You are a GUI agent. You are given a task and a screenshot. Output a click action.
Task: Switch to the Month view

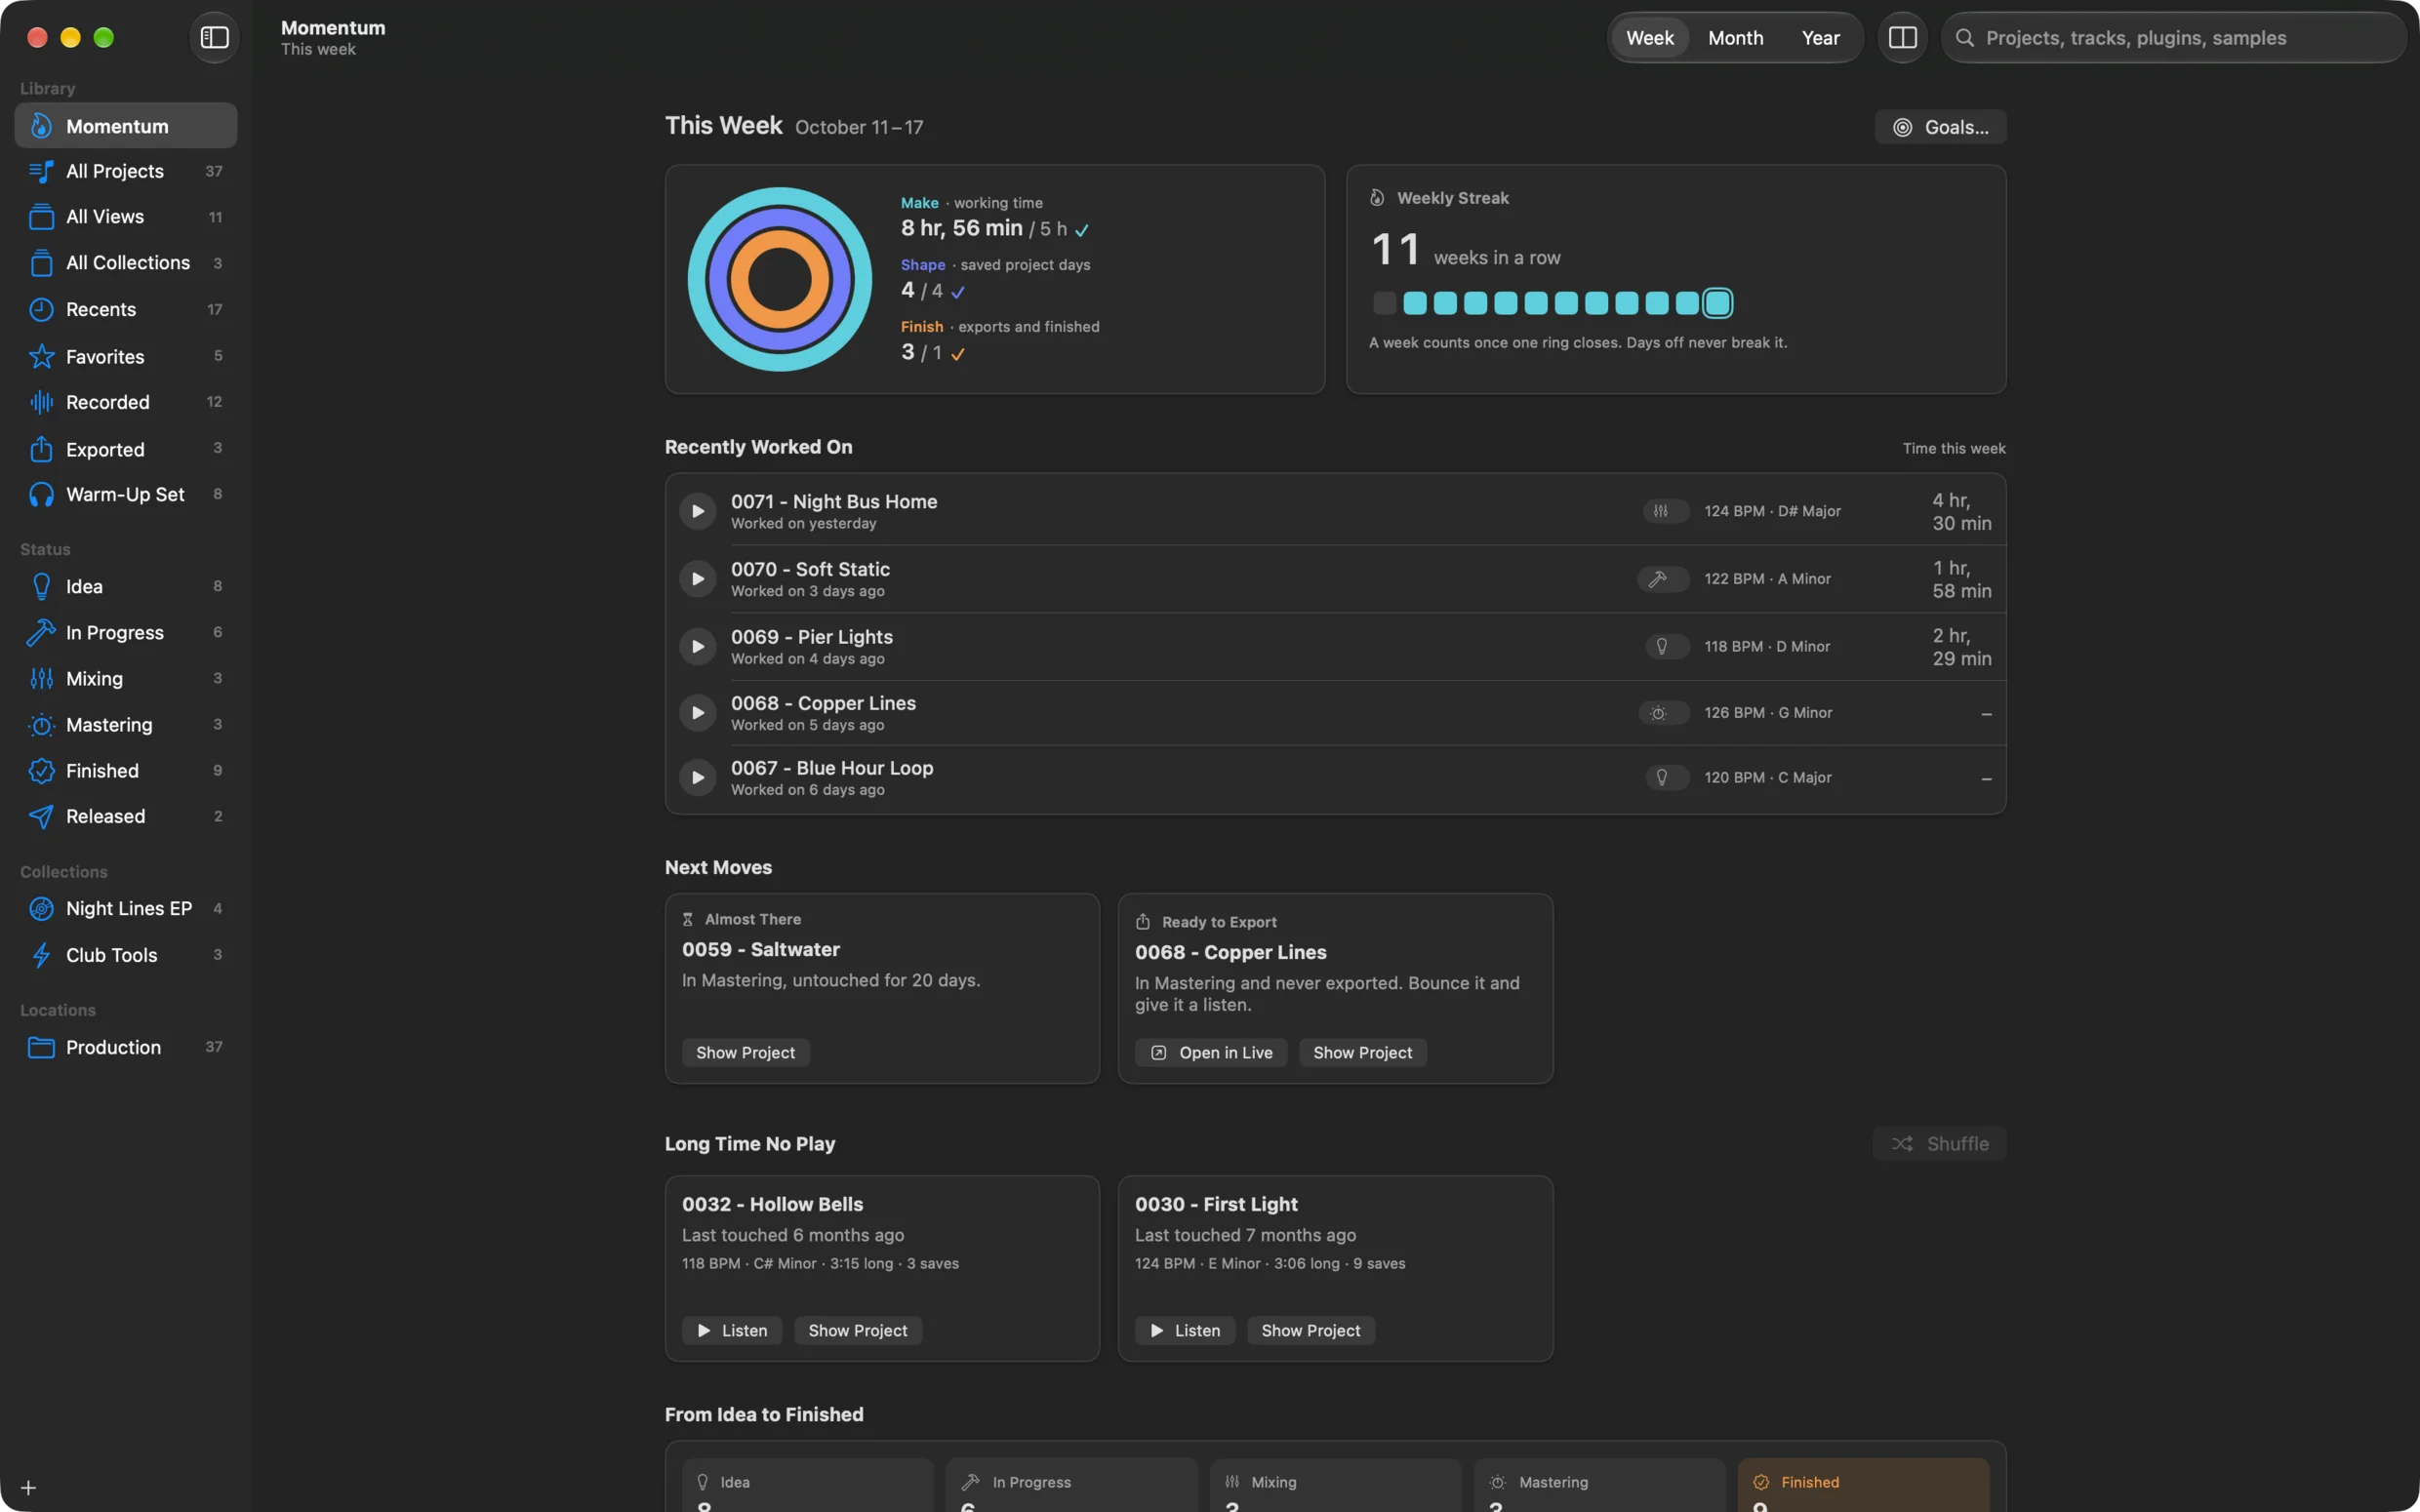1735,38
